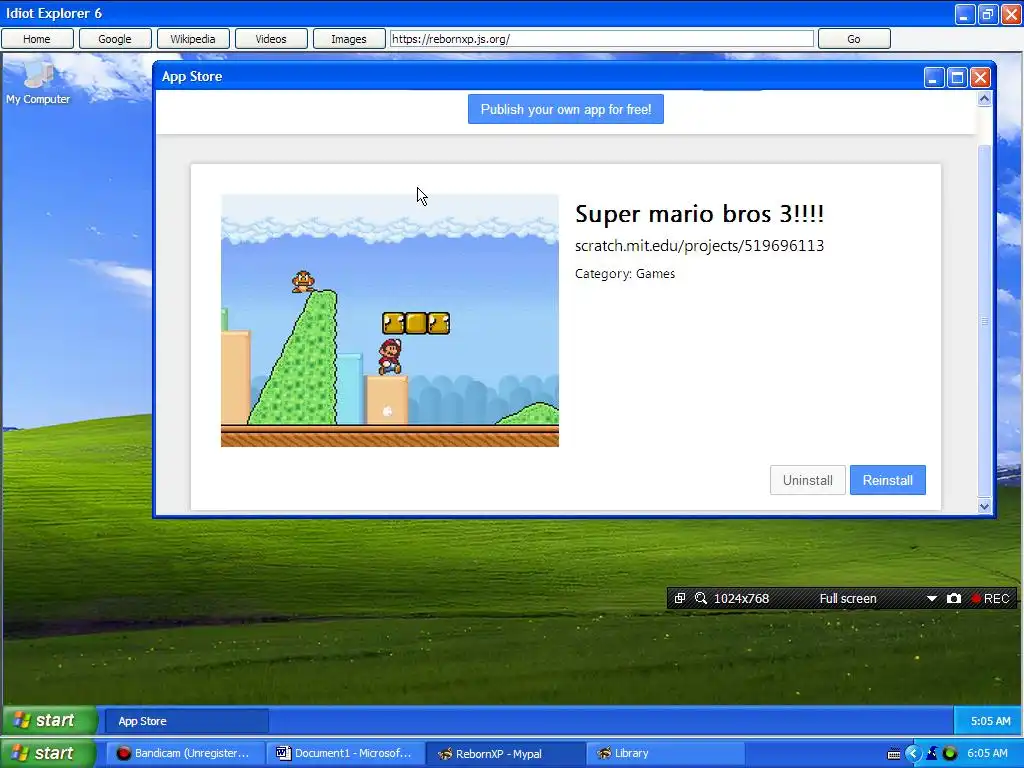Viewport: 1024px width, 768px height.
Task: Reinstall the Super mario bros app
Action: click(888, 480)
